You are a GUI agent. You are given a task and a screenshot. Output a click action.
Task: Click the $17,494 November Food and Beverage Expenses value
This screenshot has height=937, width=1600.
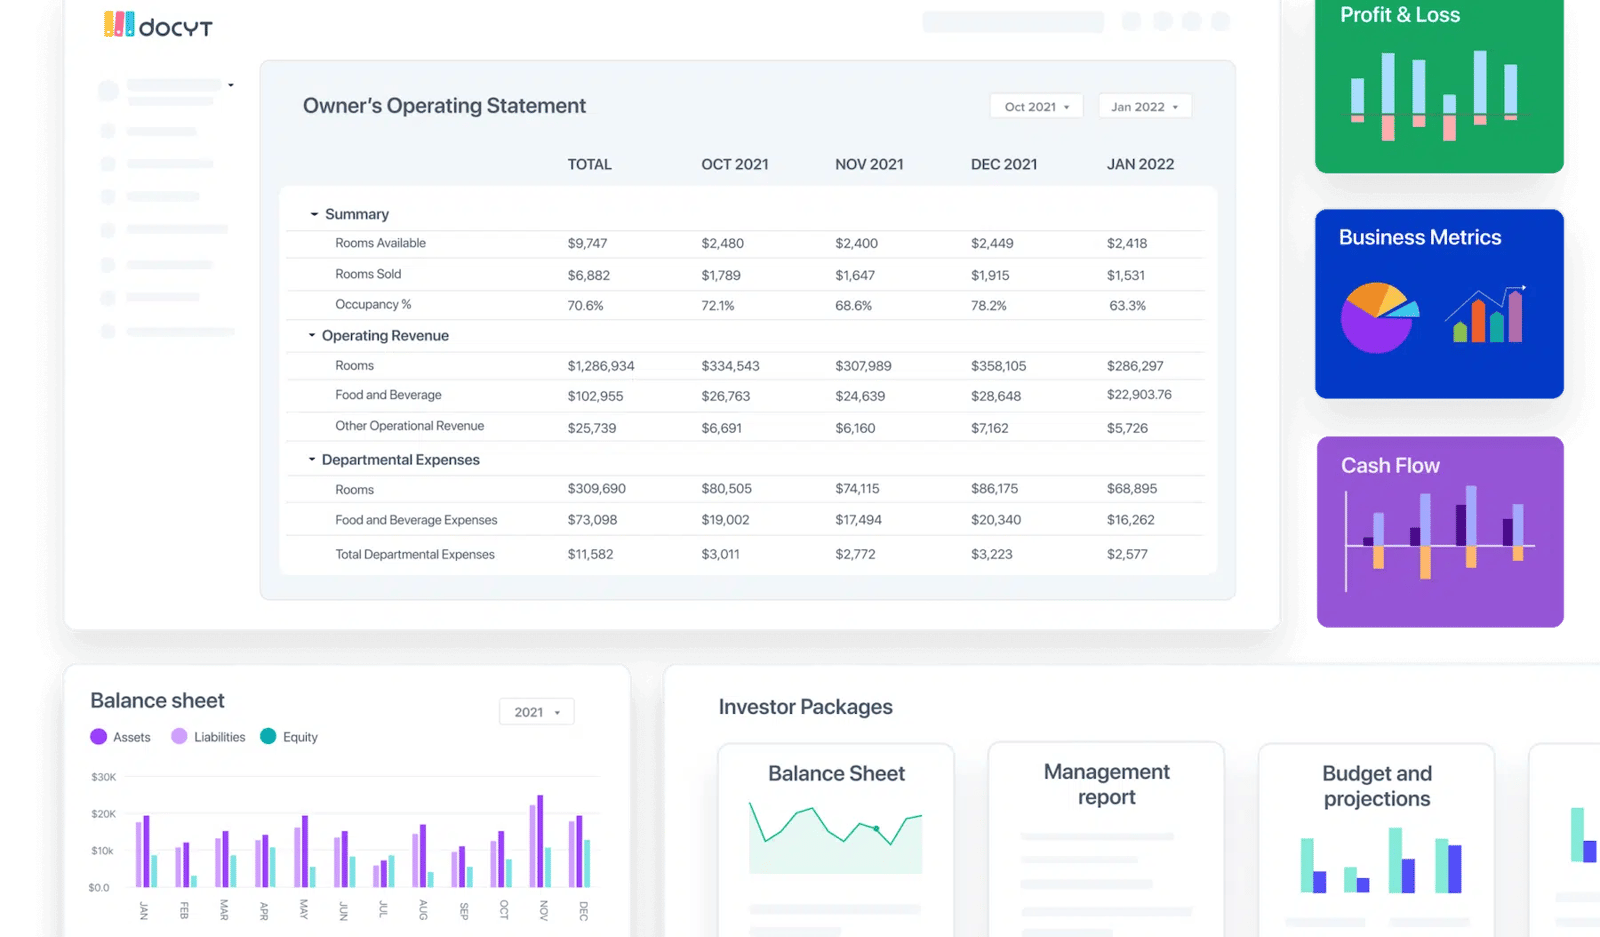pyautogui.click(x=858, y=520)
